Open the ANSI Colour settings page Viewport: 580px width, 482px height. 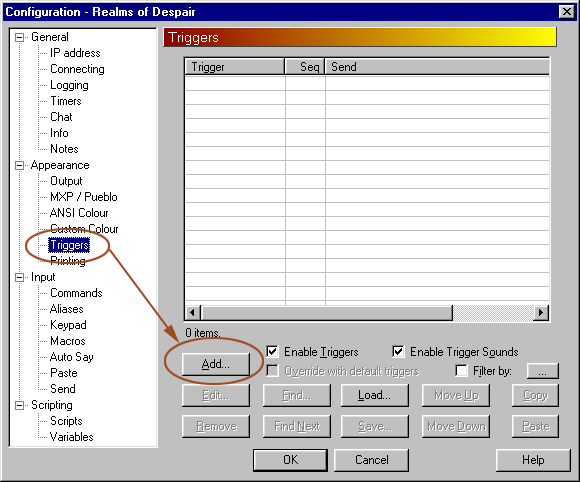point(79,213)
